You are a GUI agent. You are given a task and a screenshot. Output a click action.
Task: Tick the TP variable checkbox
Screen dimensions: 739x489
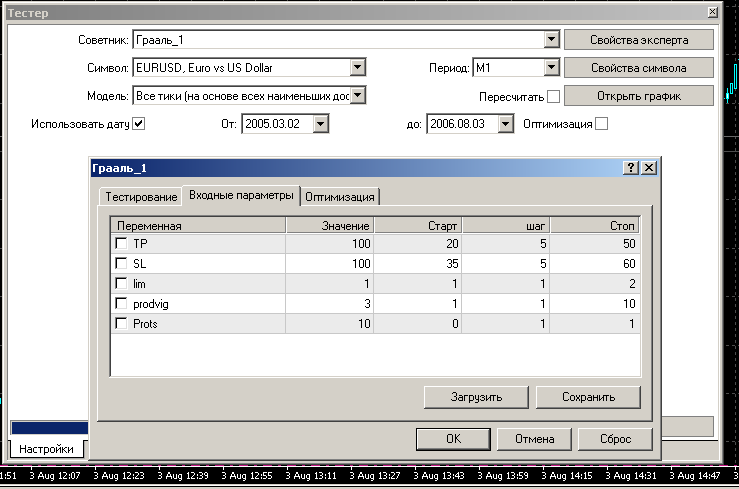tap(121, 244)
